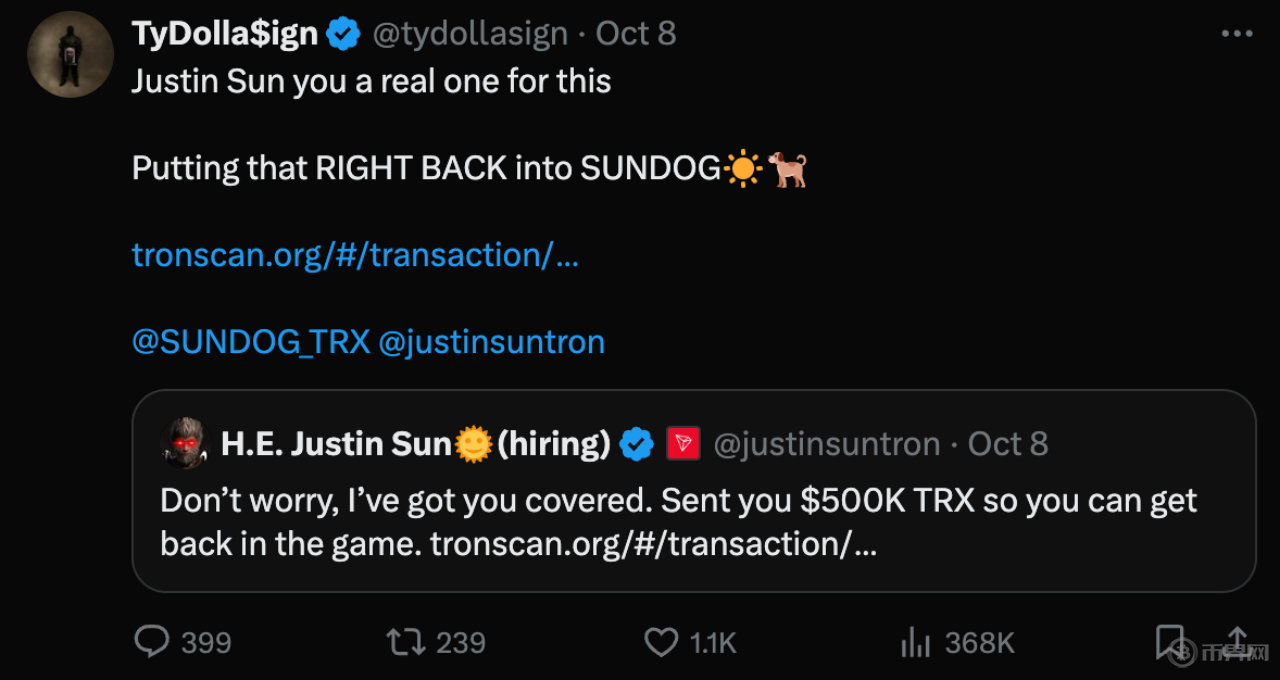1280x680 pixels.
Task: Click Justin Sun's avatar in quoted tweet
Action: click(x=183, y=443)
